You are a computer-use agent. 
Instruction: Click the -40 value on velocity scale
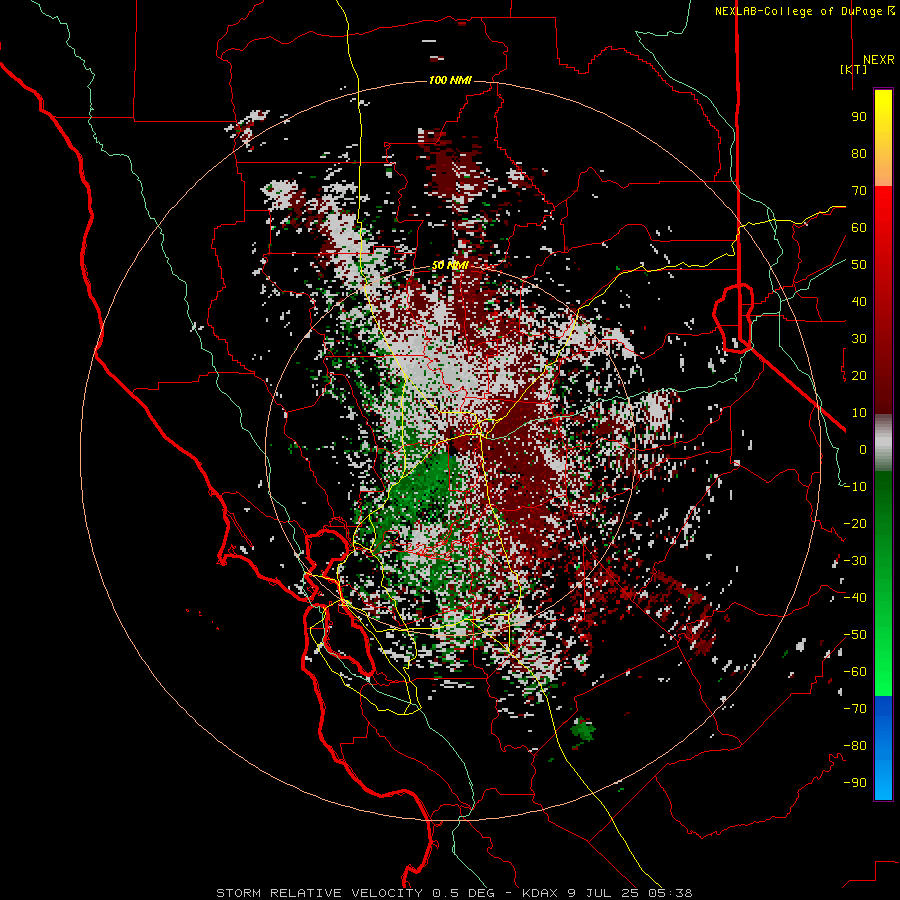click(x=855, y=598)
